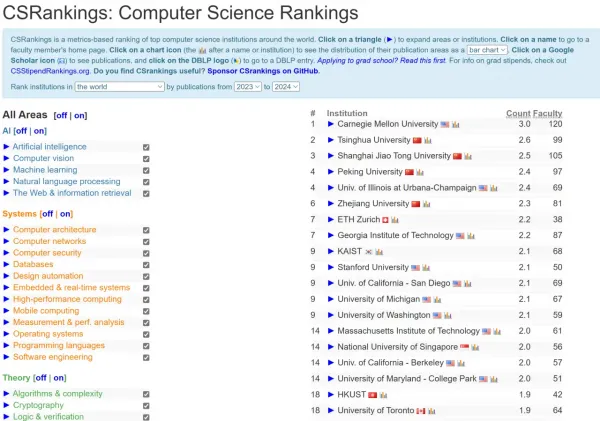
Task: Open chart icon for Univ. of California - Berkeley
Action: point(461,363)
